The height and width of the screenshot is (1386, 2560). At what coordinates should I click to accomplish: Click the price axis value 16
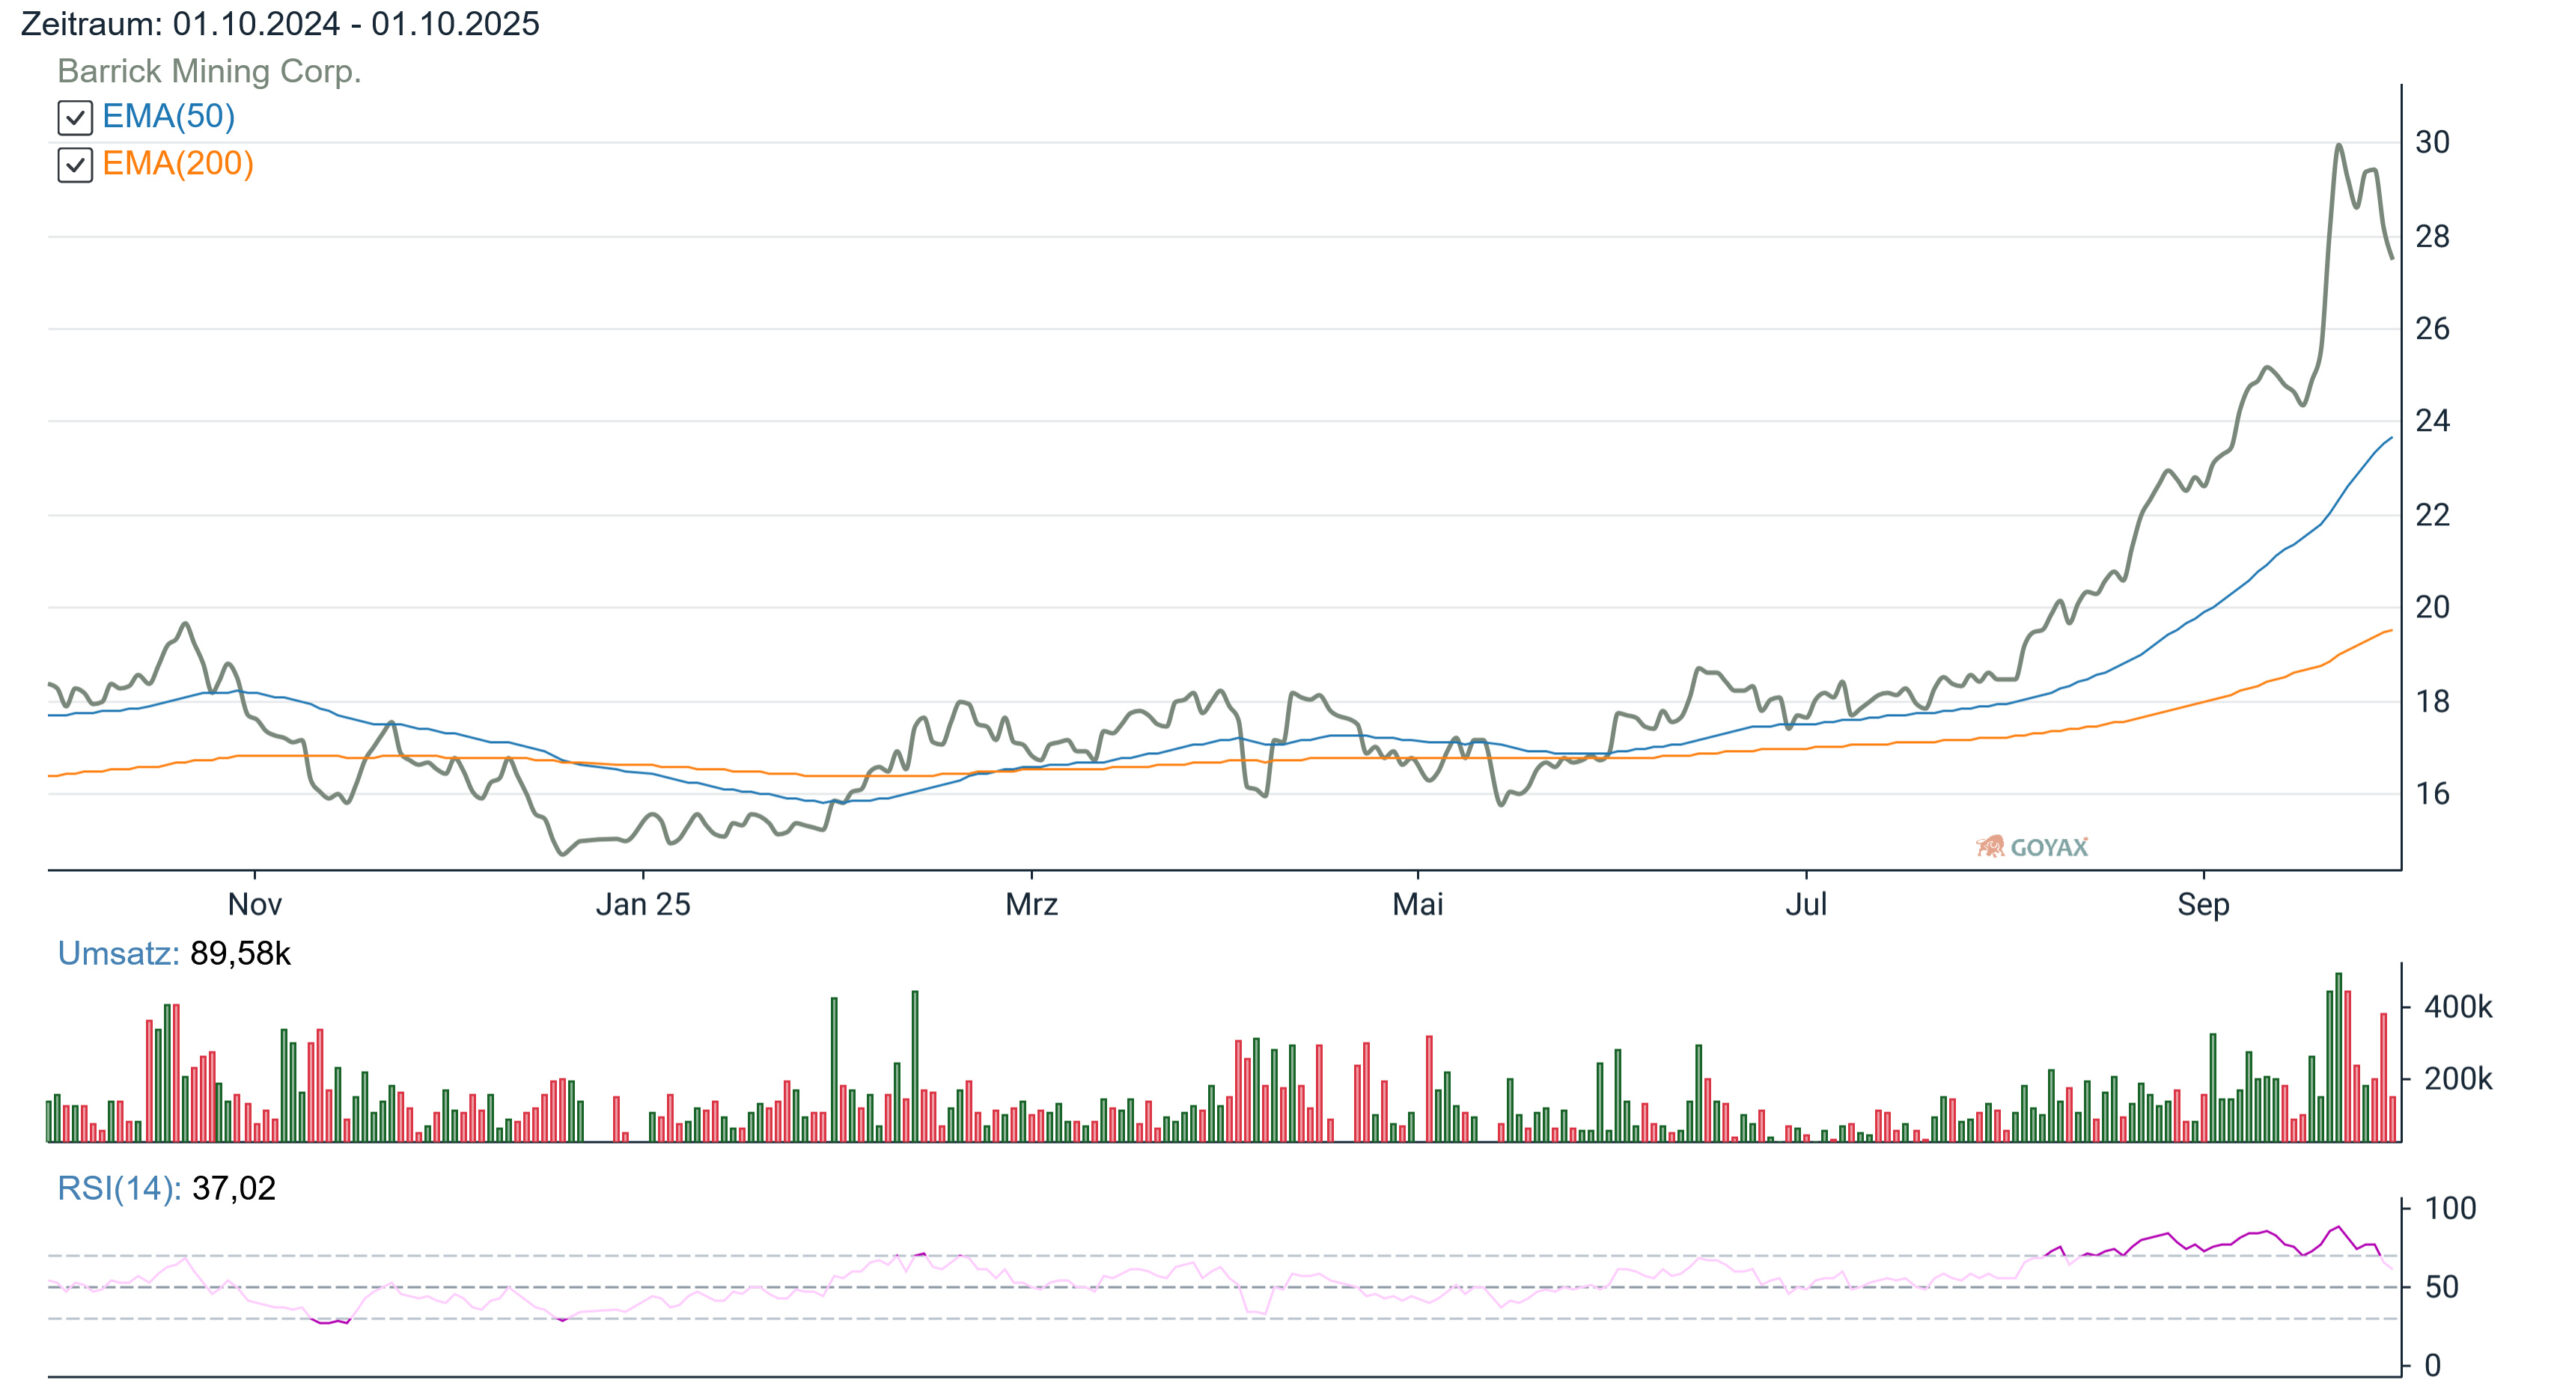[x=2432, y=793]
